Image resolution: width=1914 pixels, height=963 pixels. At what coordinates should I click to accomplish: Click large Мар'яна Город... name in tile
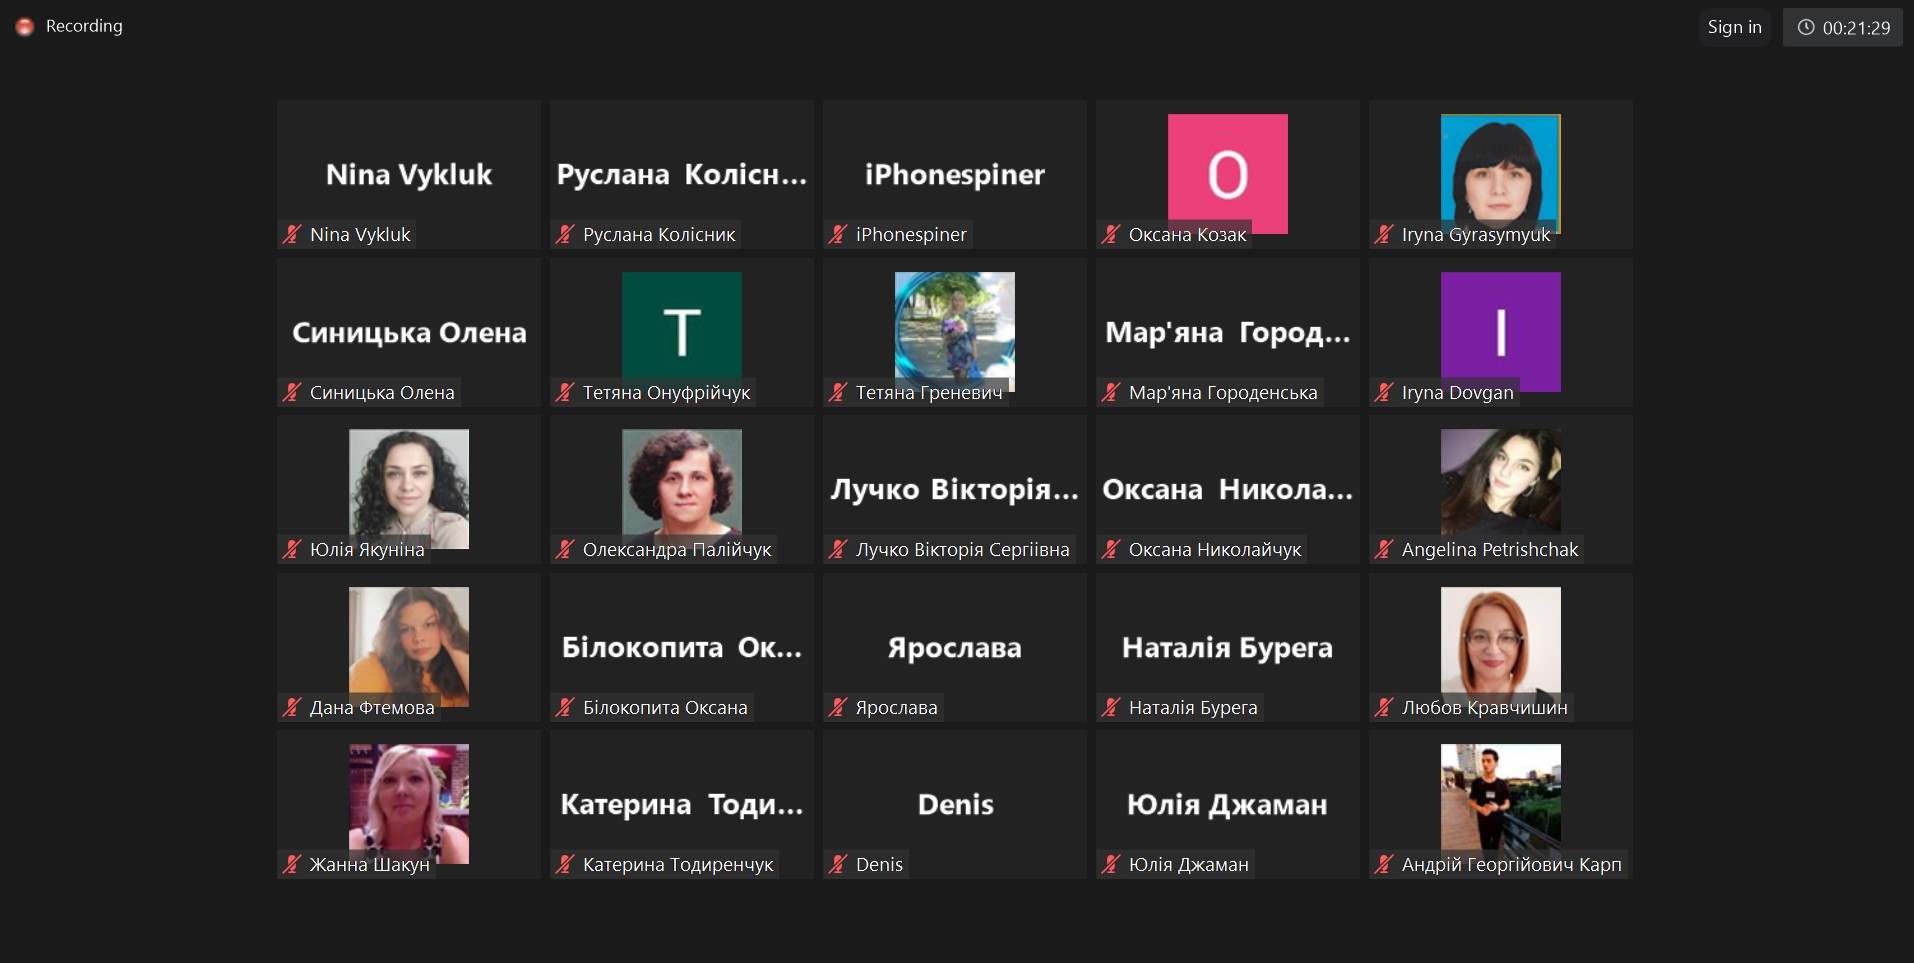coord(1227,332)
